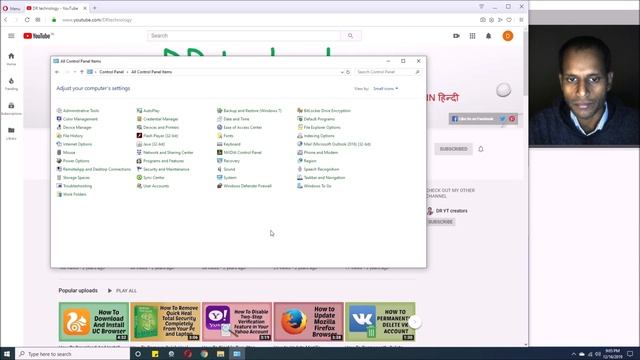Select the DR technology - YouTube tab
This screenshot has height=360, width=640.
[57, 8]
